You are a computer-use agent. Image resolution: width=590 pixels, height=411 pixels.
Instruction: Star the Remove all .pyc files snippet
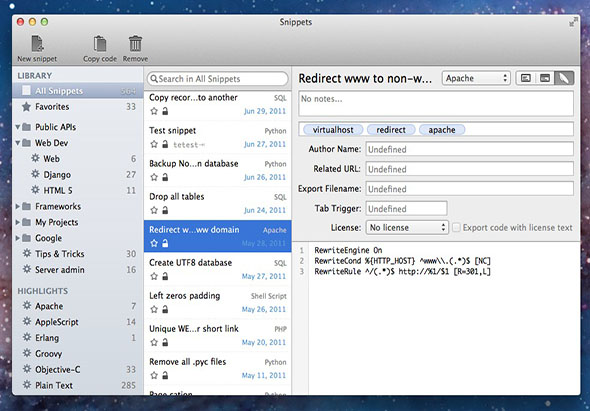tap(154, 376)
